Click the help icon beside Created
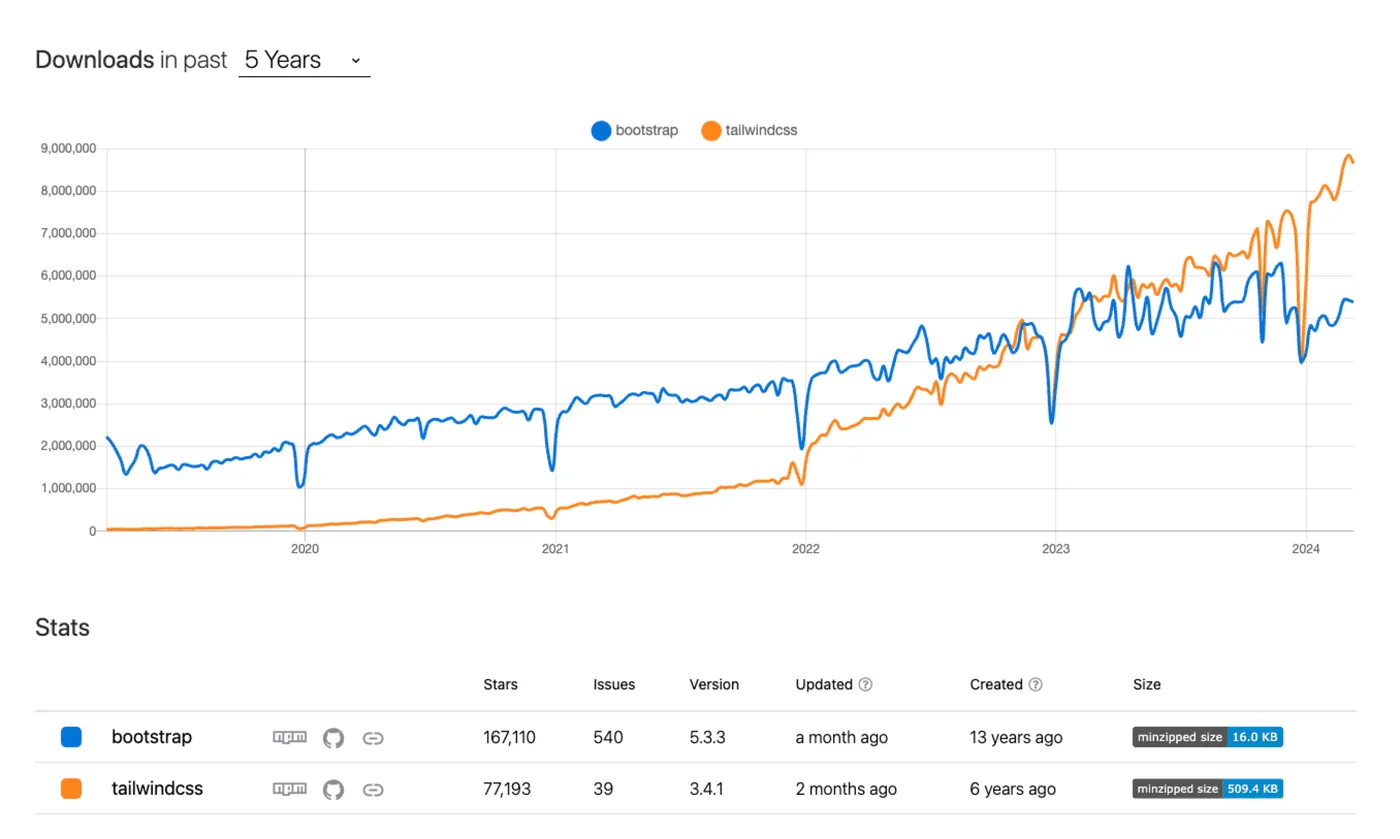 [1036, 685]
